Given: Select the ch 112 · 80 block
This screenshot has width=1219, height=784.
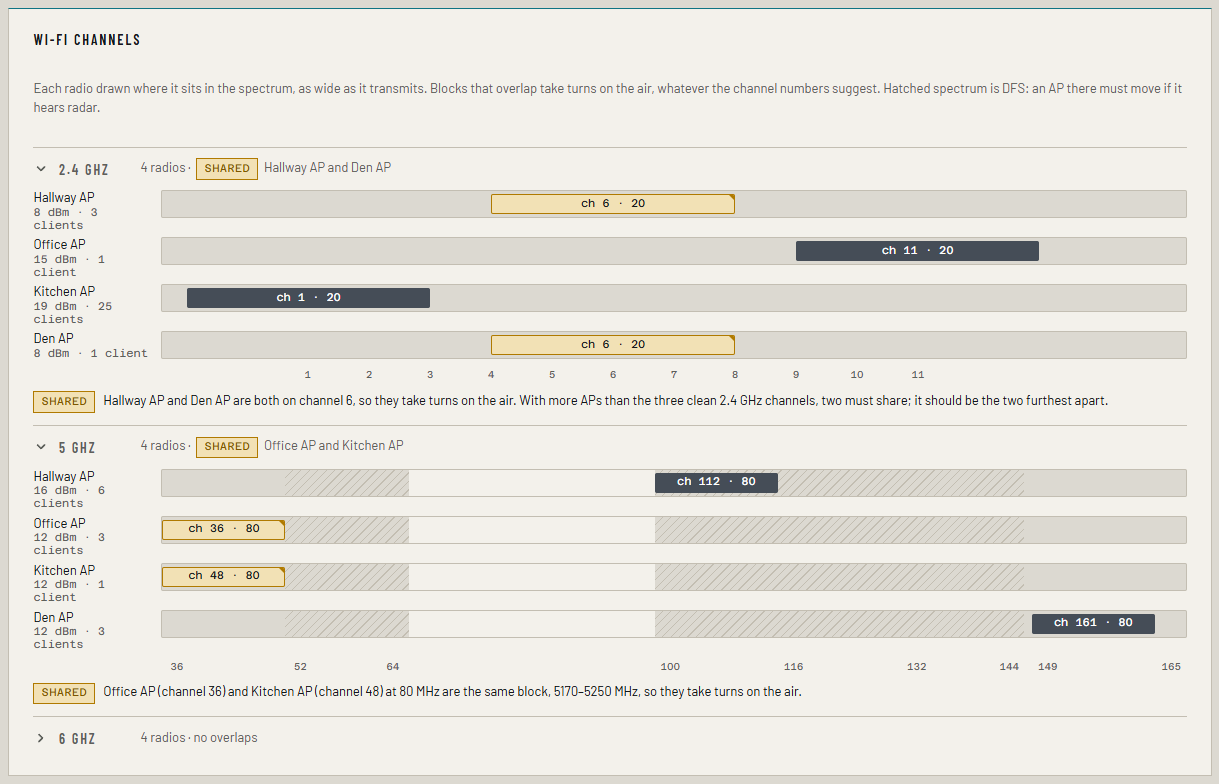Looking at the screenshot, I should click(x=716, y=483).
